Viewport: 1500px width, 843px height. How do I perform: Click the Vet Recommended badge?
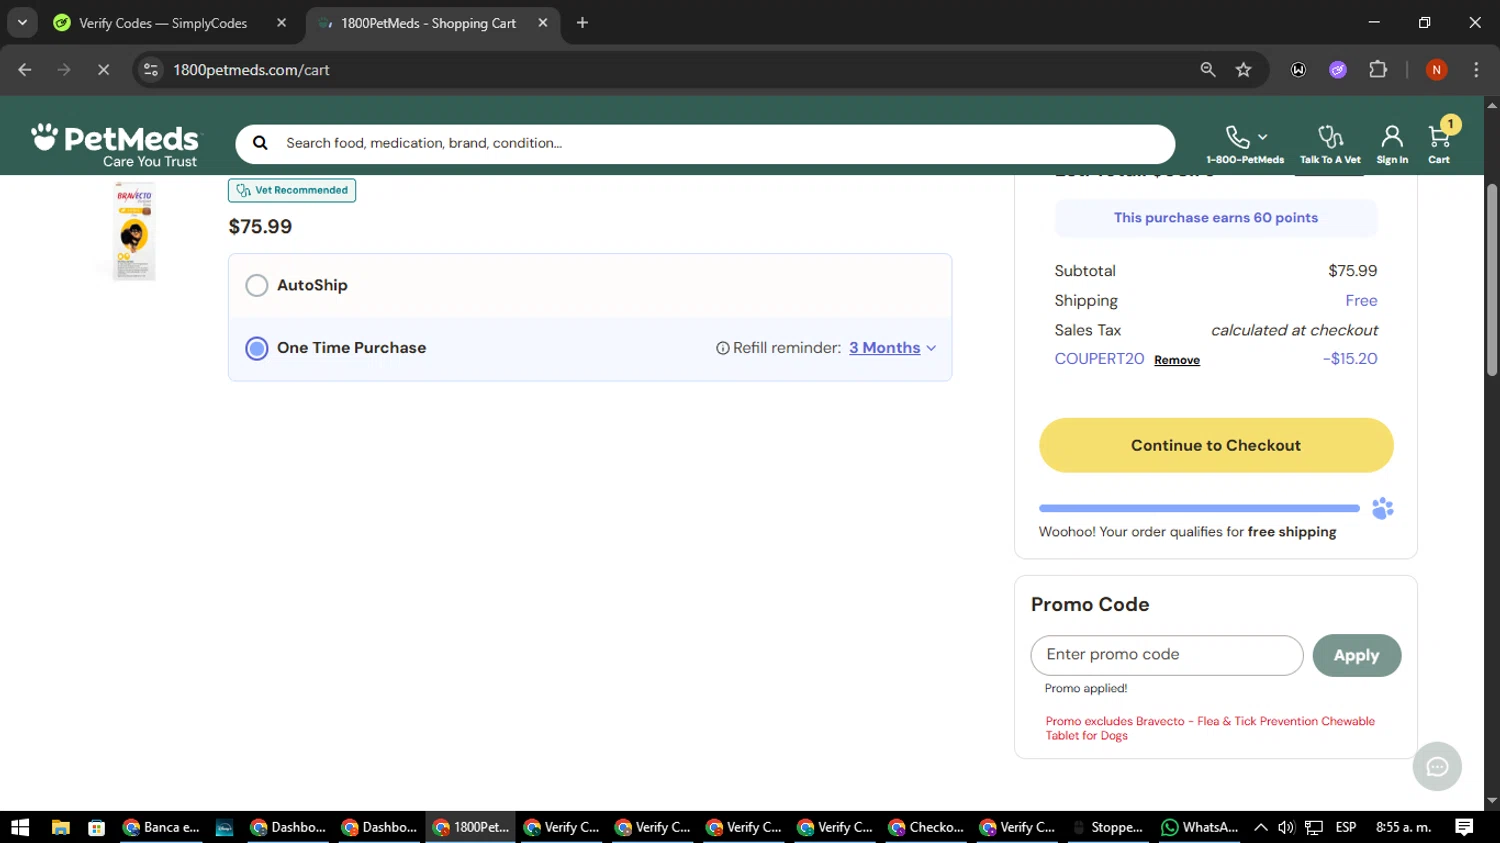(292, 190)
